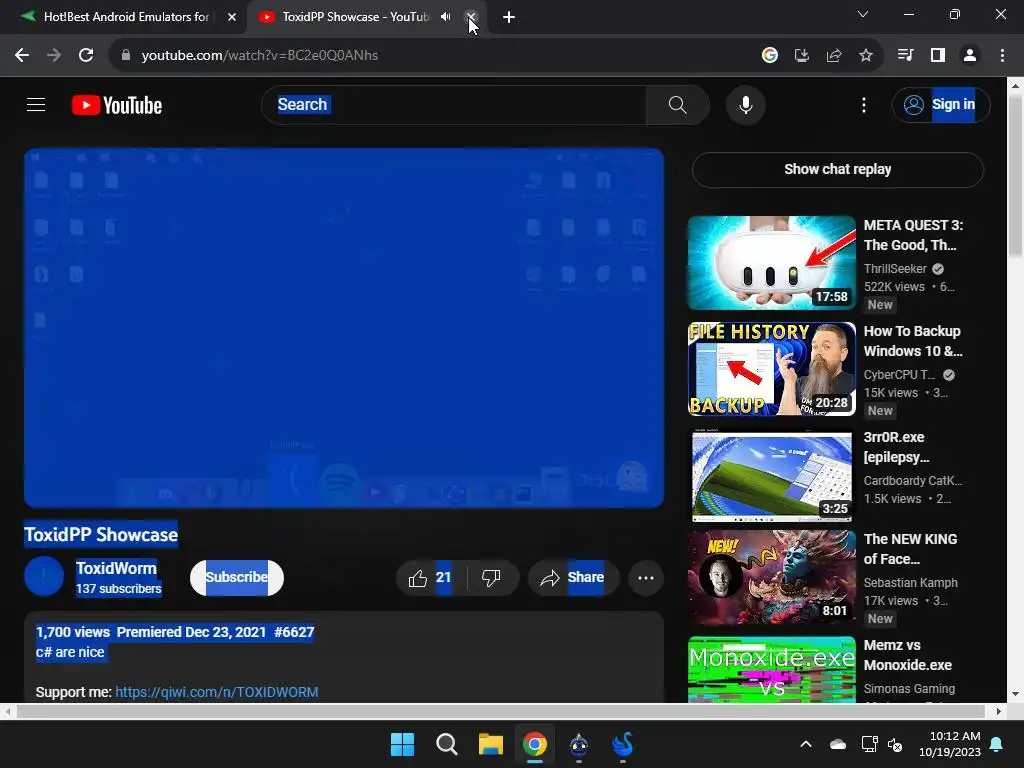Screen dimensions: 1024x768
Task: Show hidden tray icons chevron
Action: coord(806,744)
